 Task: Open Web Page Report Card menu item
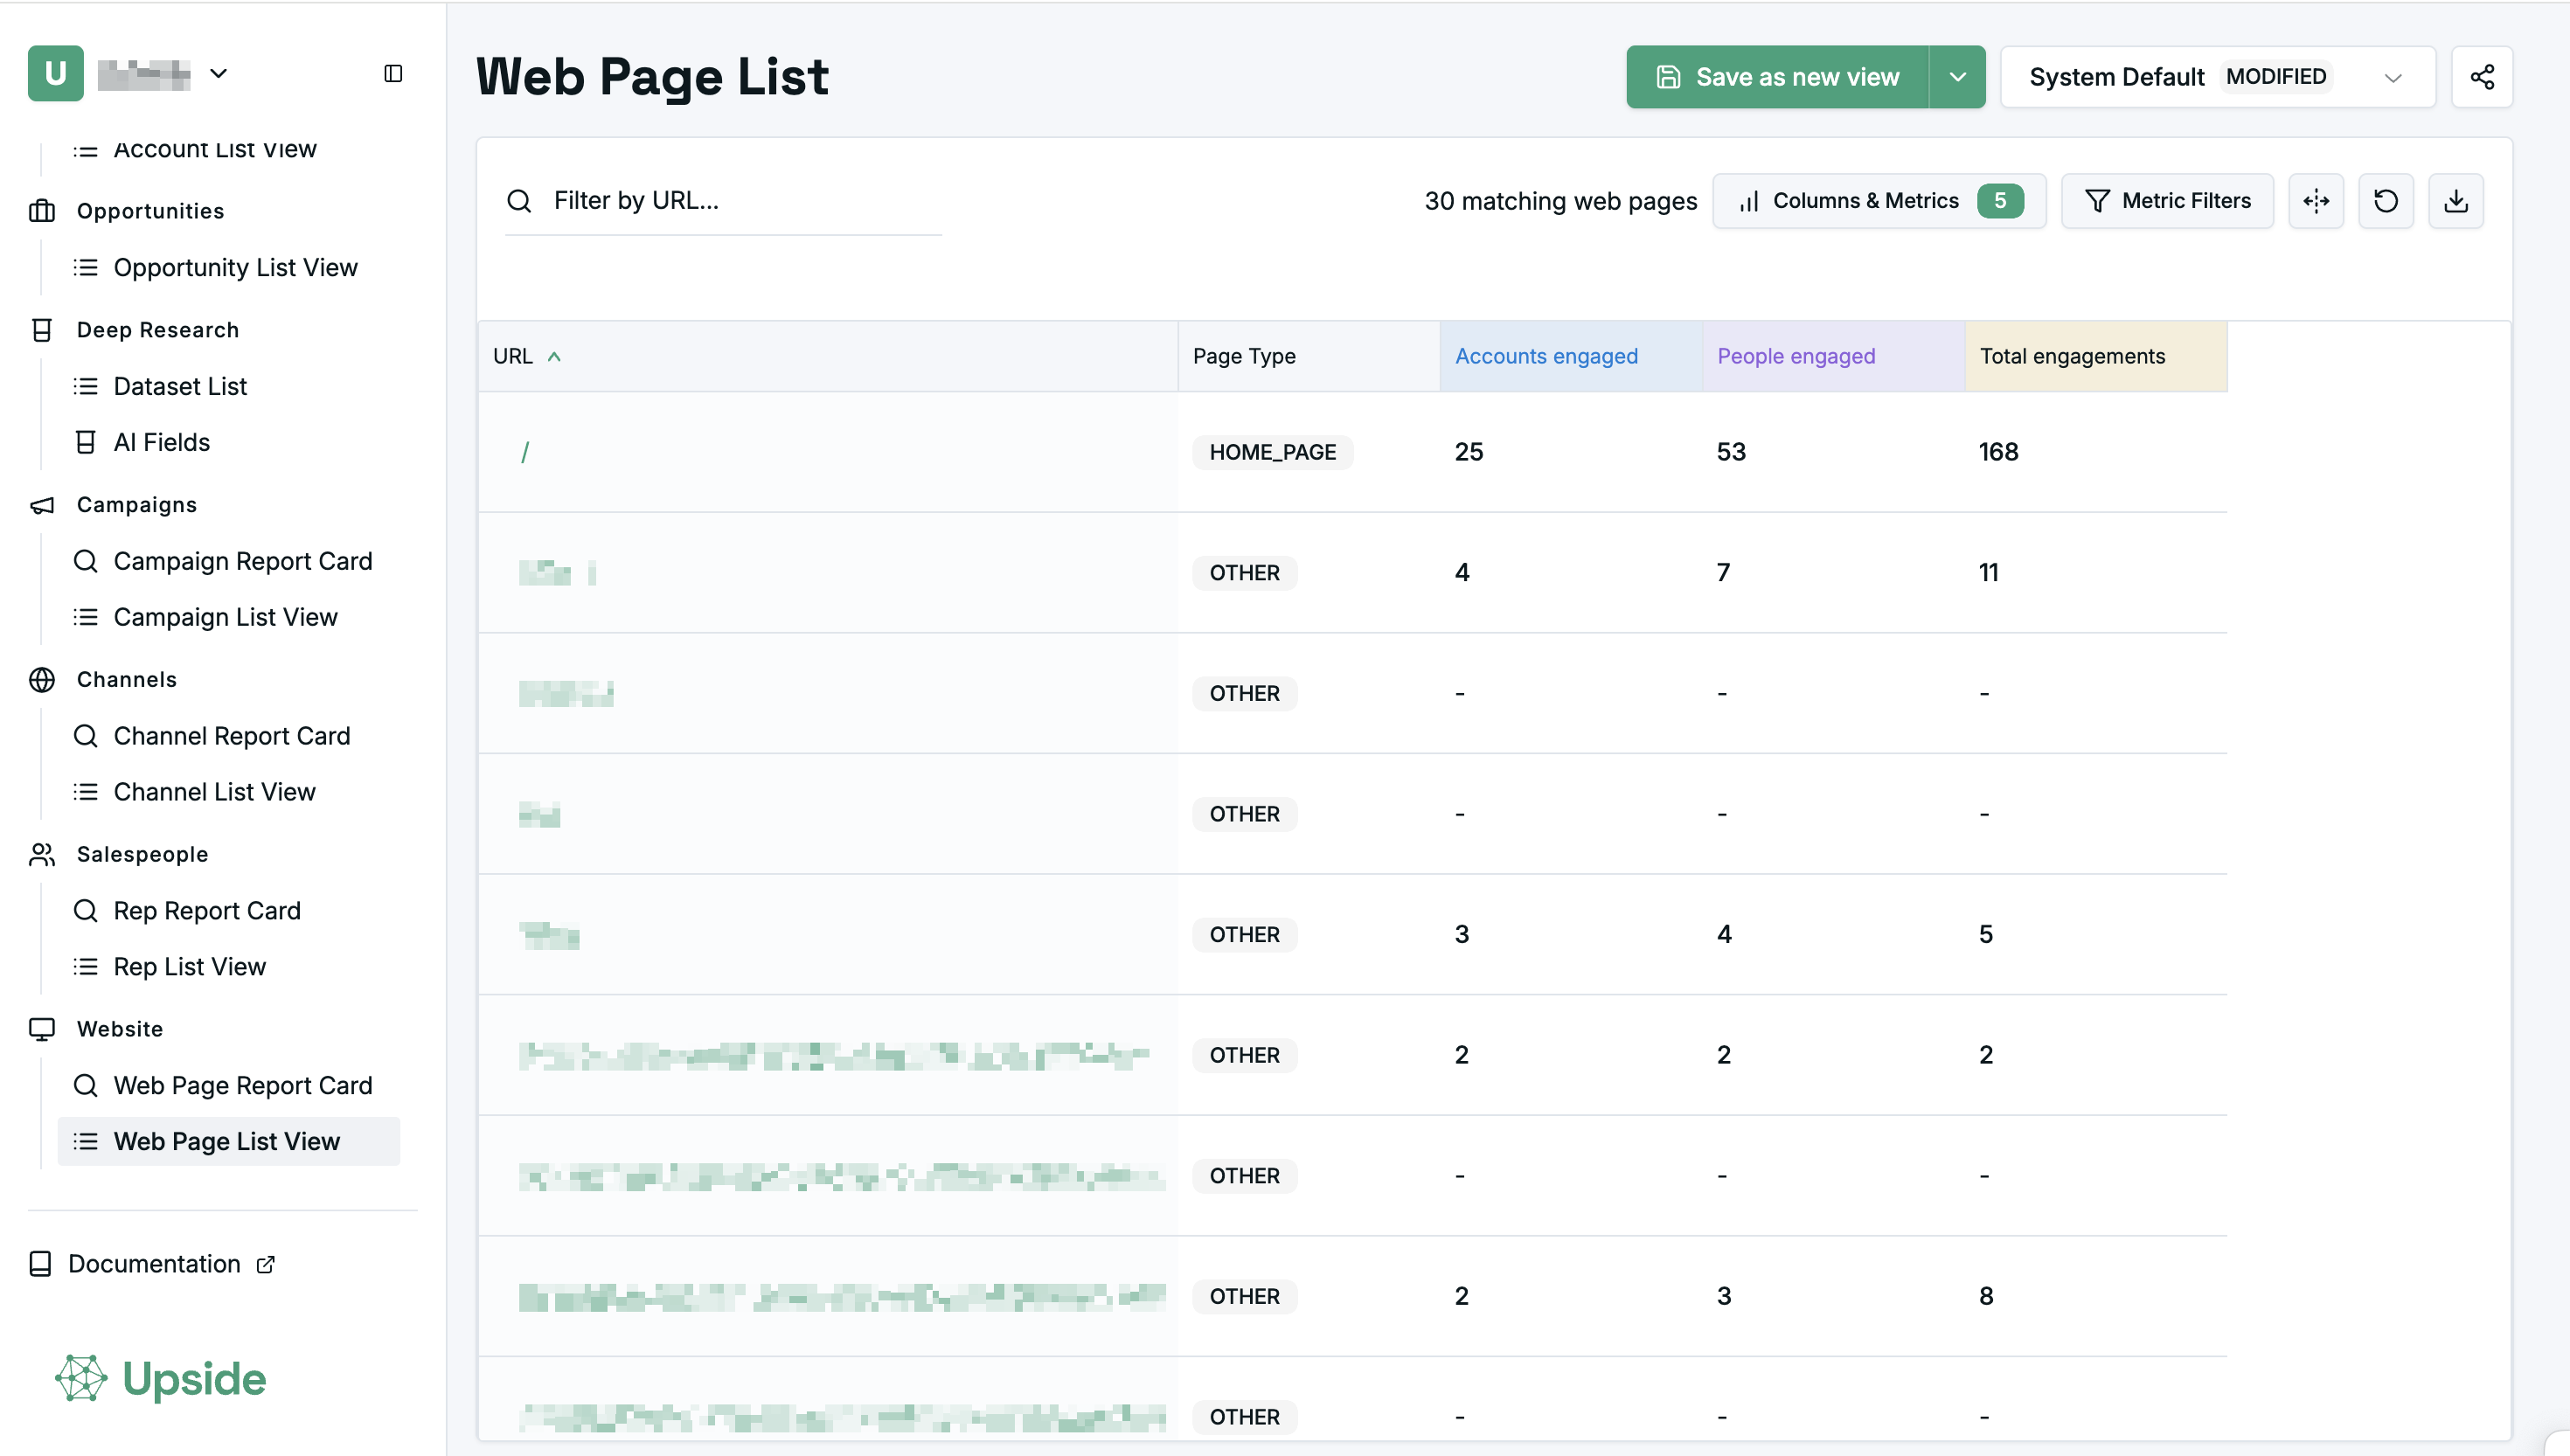(242, 1085)
